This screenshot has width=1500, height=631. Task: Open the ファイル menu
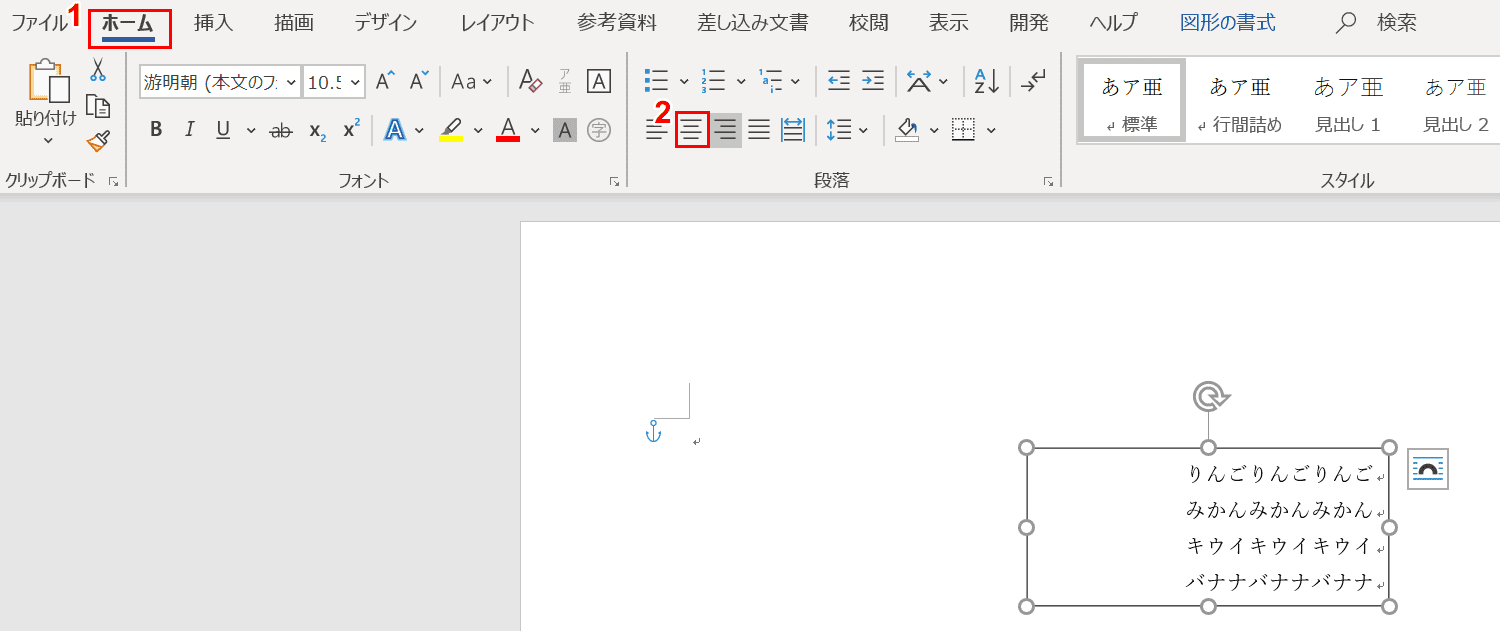pyautogui.click(x=39, y=23)
